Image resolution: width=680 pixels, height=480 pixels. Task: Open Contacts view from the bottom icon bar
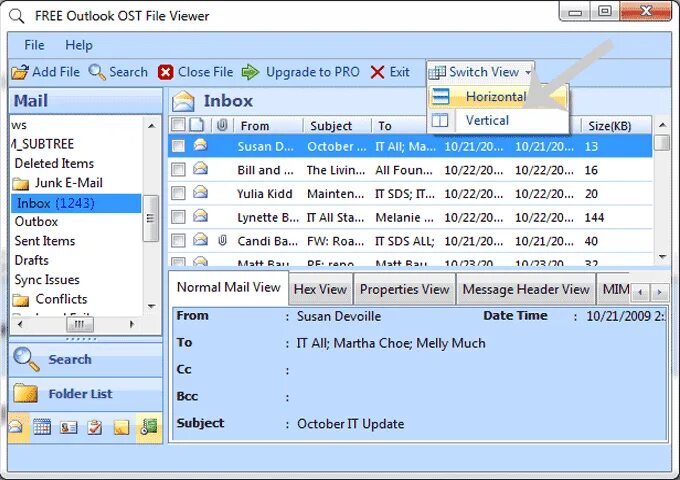(x=69, y=428)
